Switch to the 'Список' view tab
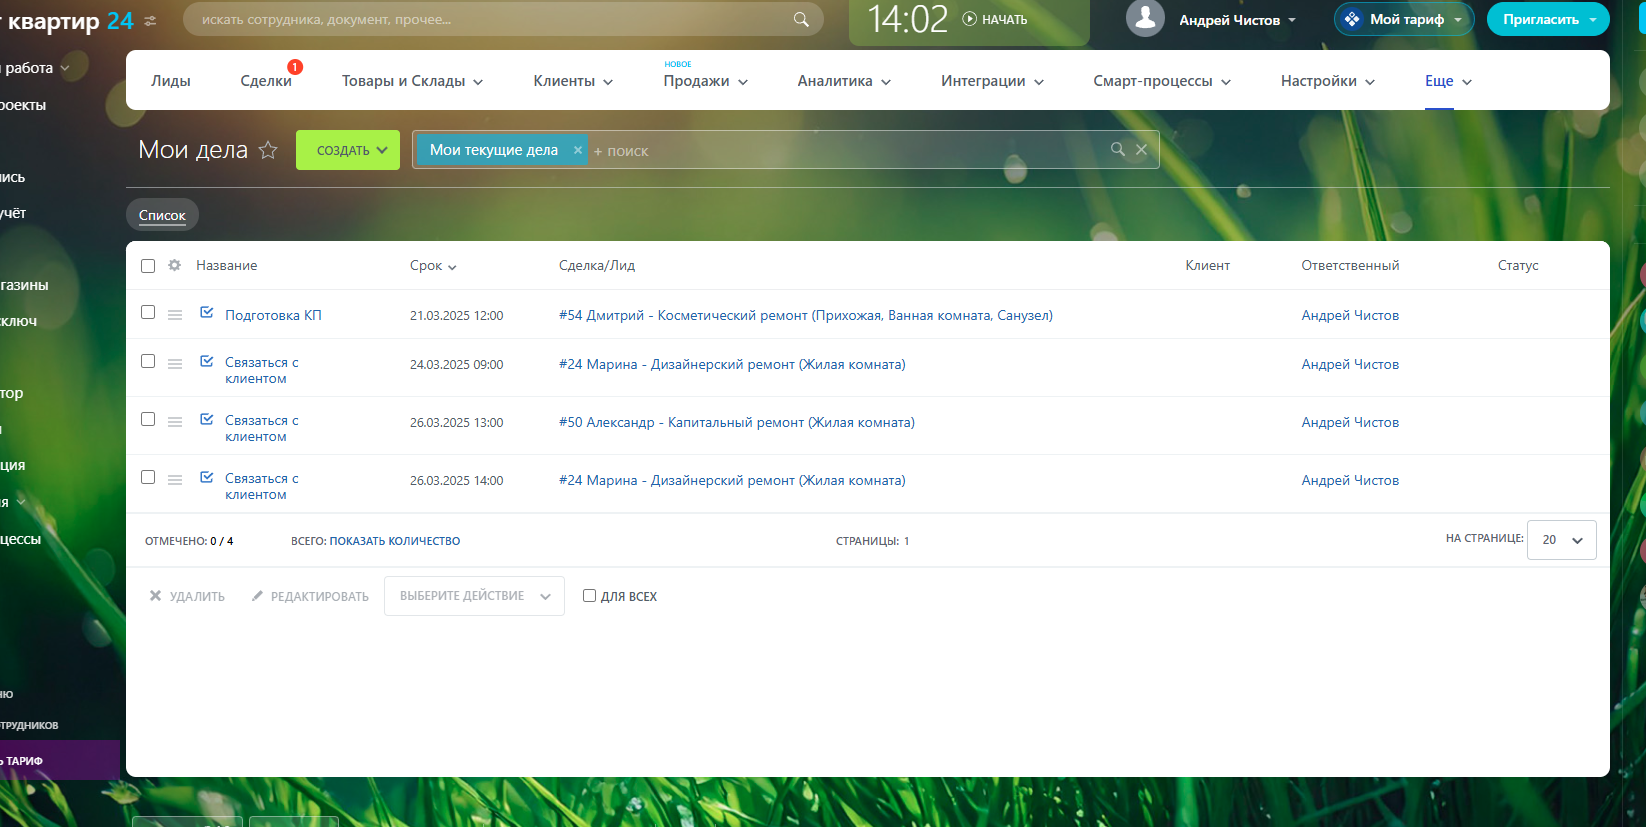 pyautogui.click(x=162, y=215)
